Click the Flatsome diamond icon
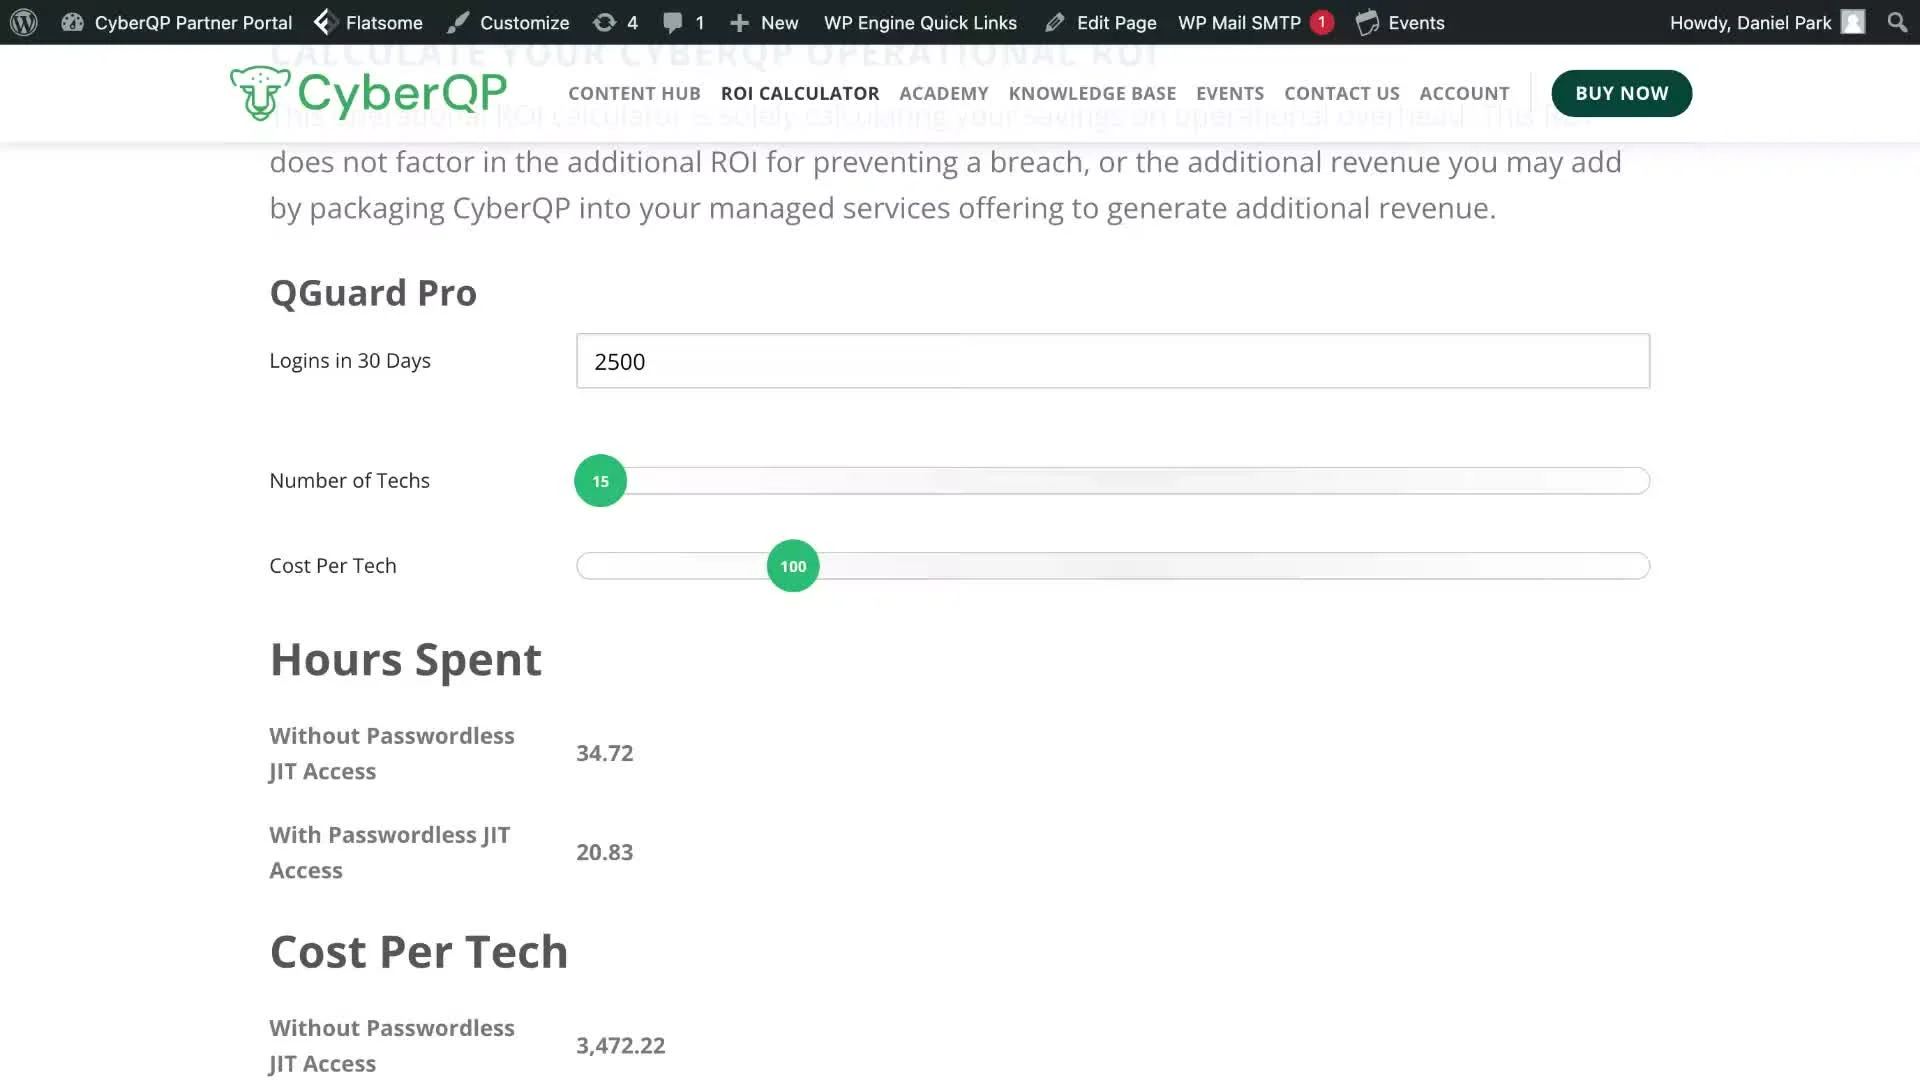 pyautogui.click(x=323, y=22)
